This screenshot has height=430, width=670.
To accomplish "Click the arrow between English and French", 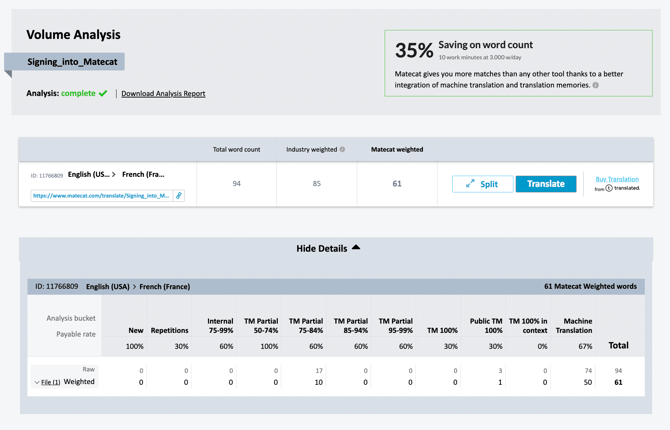I will (x=114, y=175).
